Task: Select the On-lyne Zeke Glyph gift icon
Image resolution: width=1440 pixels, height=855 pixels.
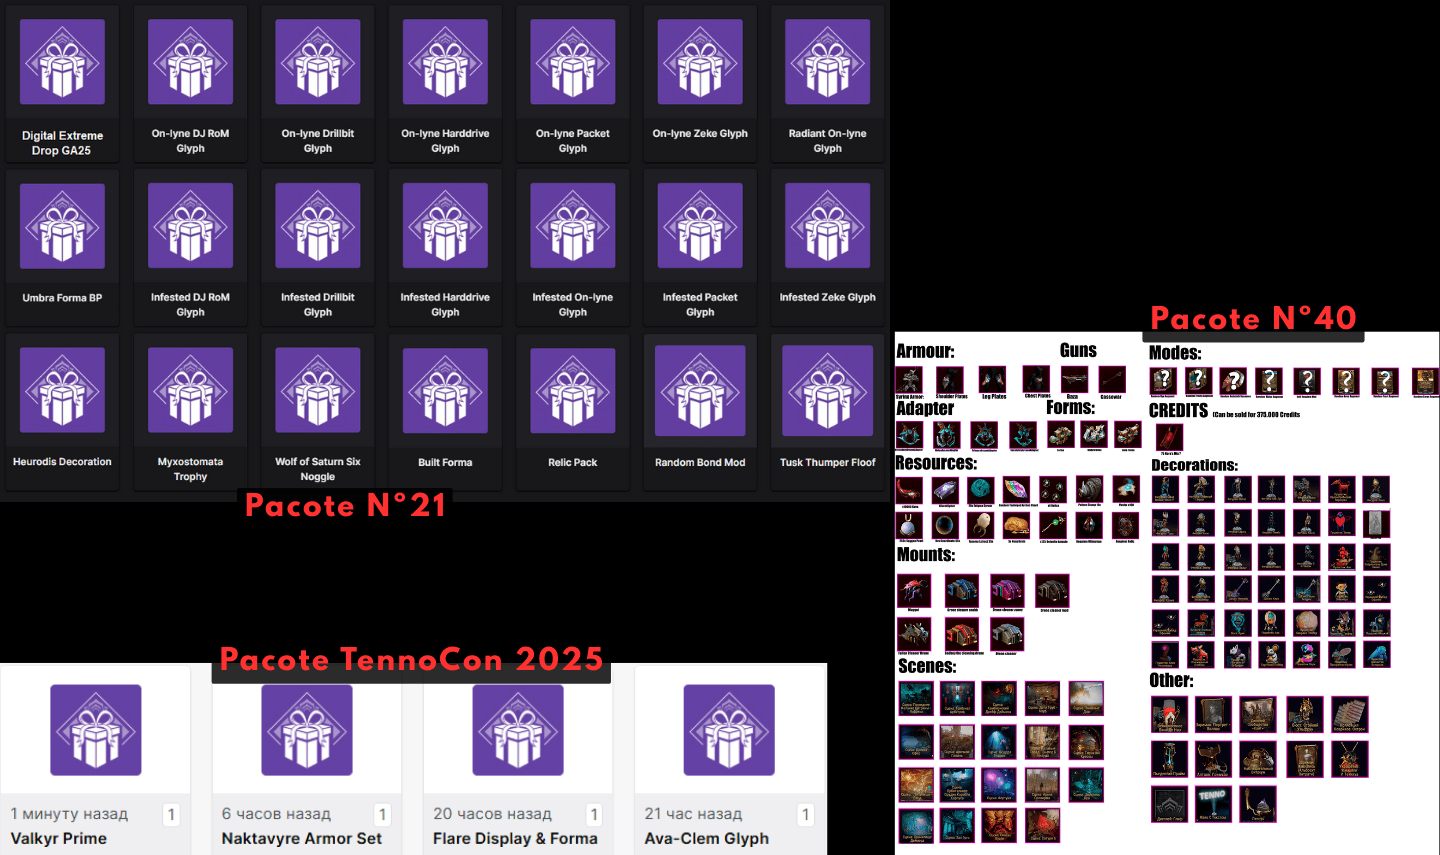Action: pyautogui.click(x=700, y=62)
